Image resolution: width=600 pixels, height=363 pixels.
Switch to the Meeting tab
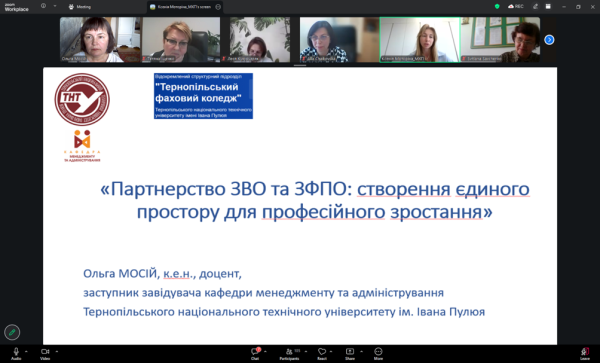(x=80, y=7)
